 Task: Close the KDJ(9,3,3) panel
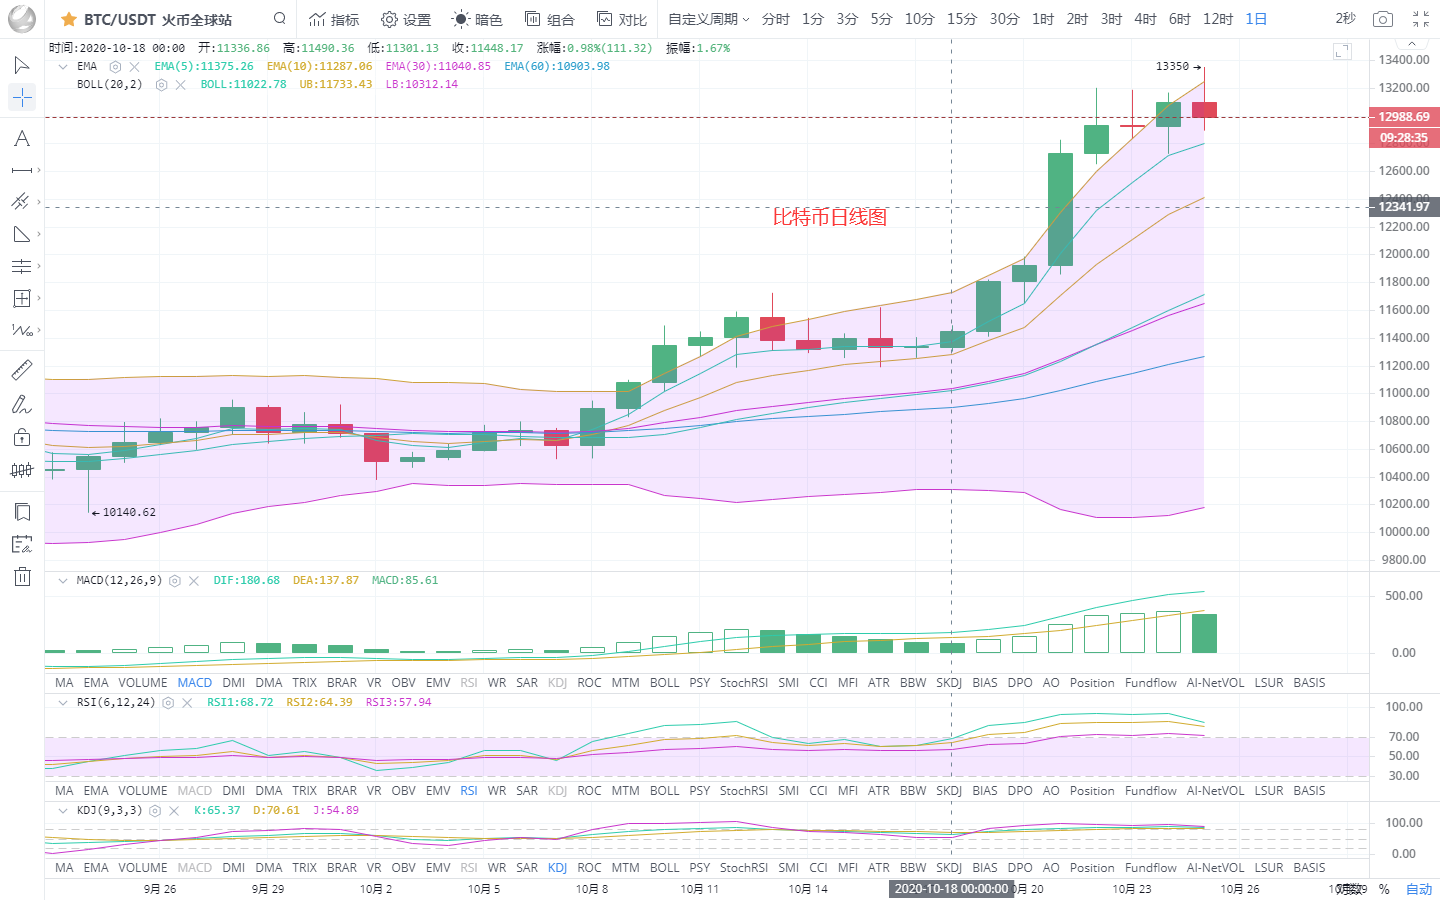pyautogui.click(x=174, y=811)
